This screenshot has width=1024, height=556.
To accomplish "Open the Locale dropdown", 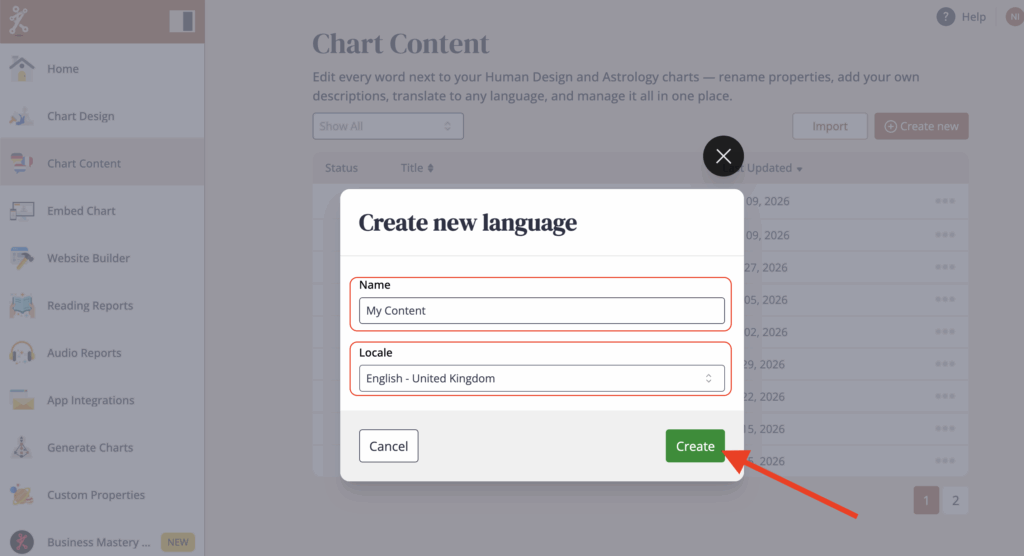I will point(541,379).
